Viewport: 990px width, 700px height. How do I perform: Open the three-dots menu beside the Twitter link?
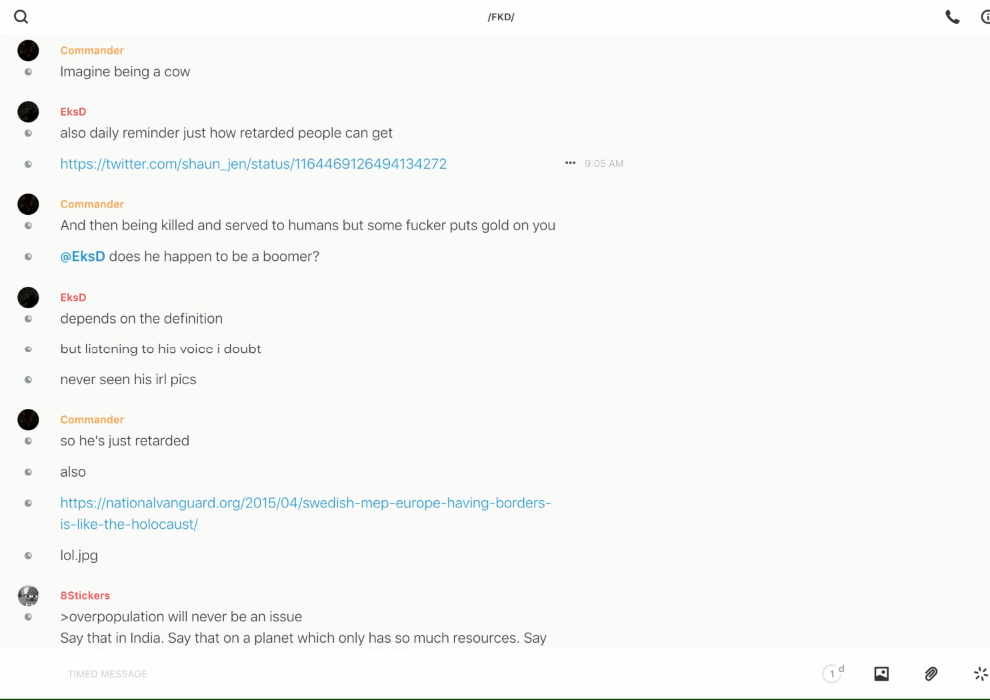570,163
